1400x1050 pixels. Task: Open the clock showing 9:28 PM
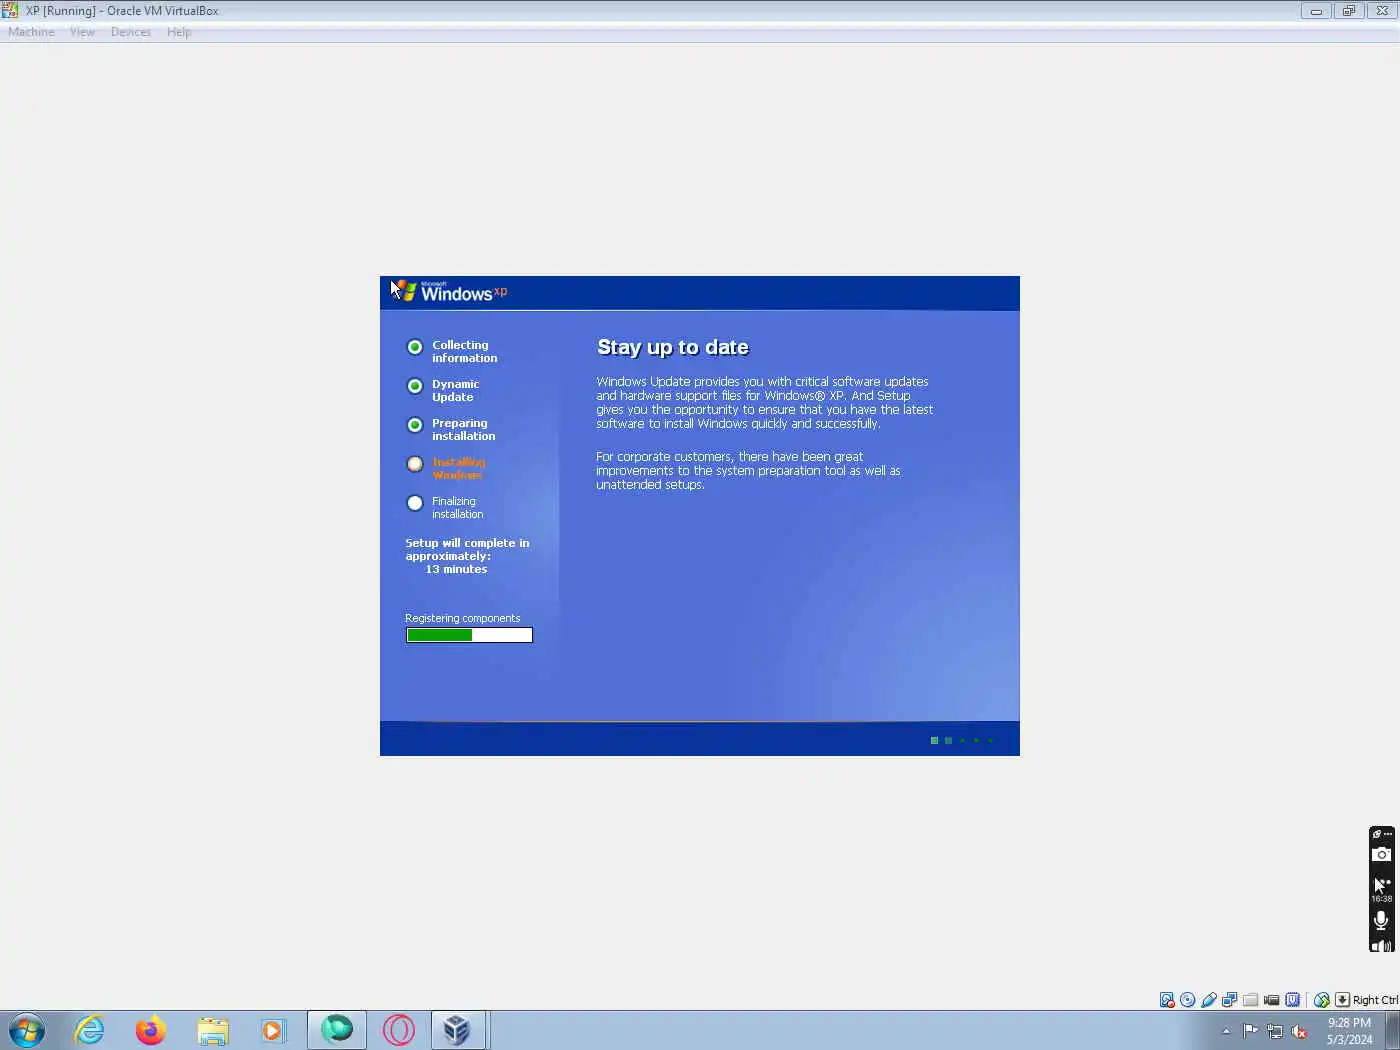pyautogui.click(x=1349, y=1031)
